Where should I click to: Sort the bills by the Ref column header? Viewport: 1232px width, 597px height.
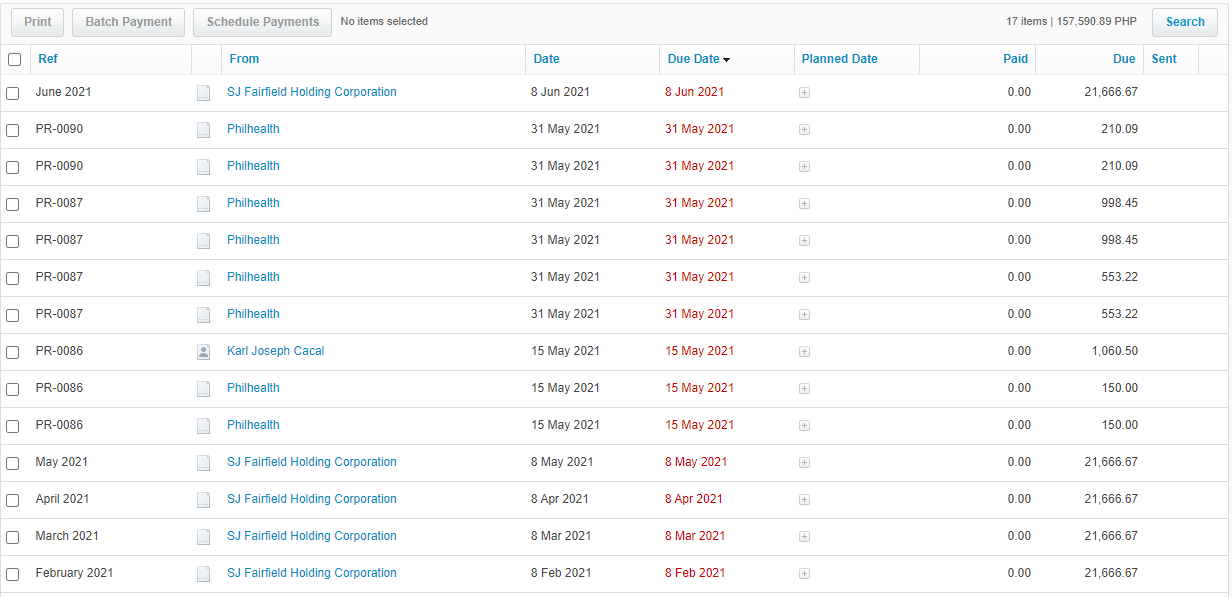tap(48, 59)
